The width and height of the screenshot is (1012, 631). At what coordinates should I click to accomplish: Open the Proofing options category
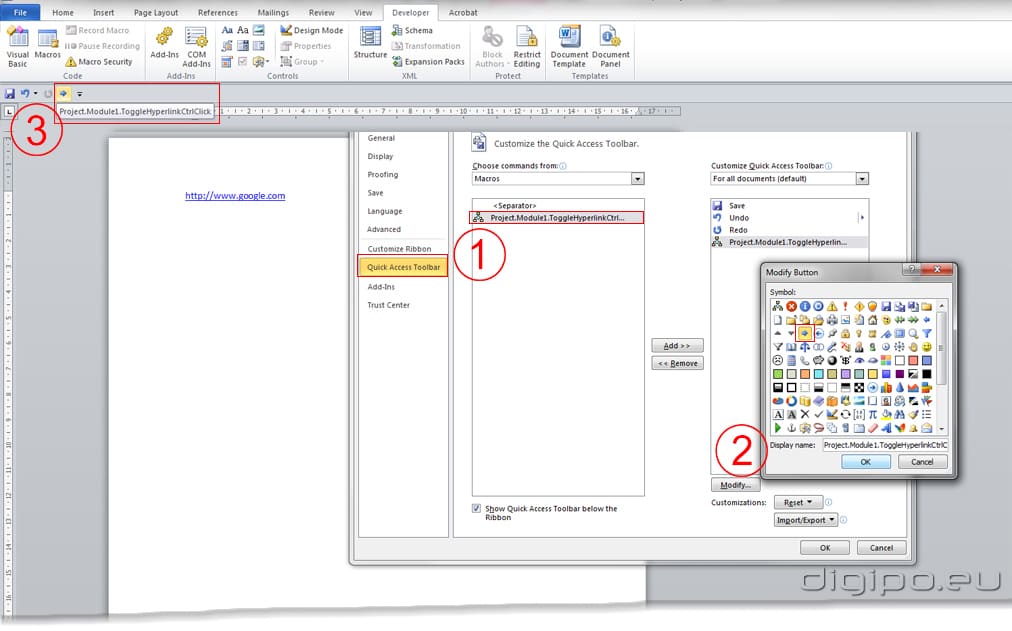383,174
